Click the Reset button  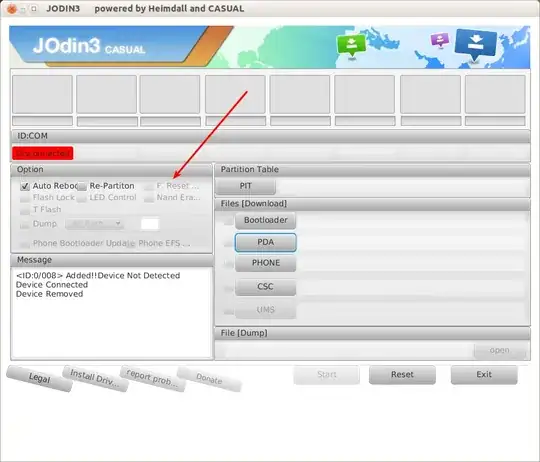click(x=402, y=375)
